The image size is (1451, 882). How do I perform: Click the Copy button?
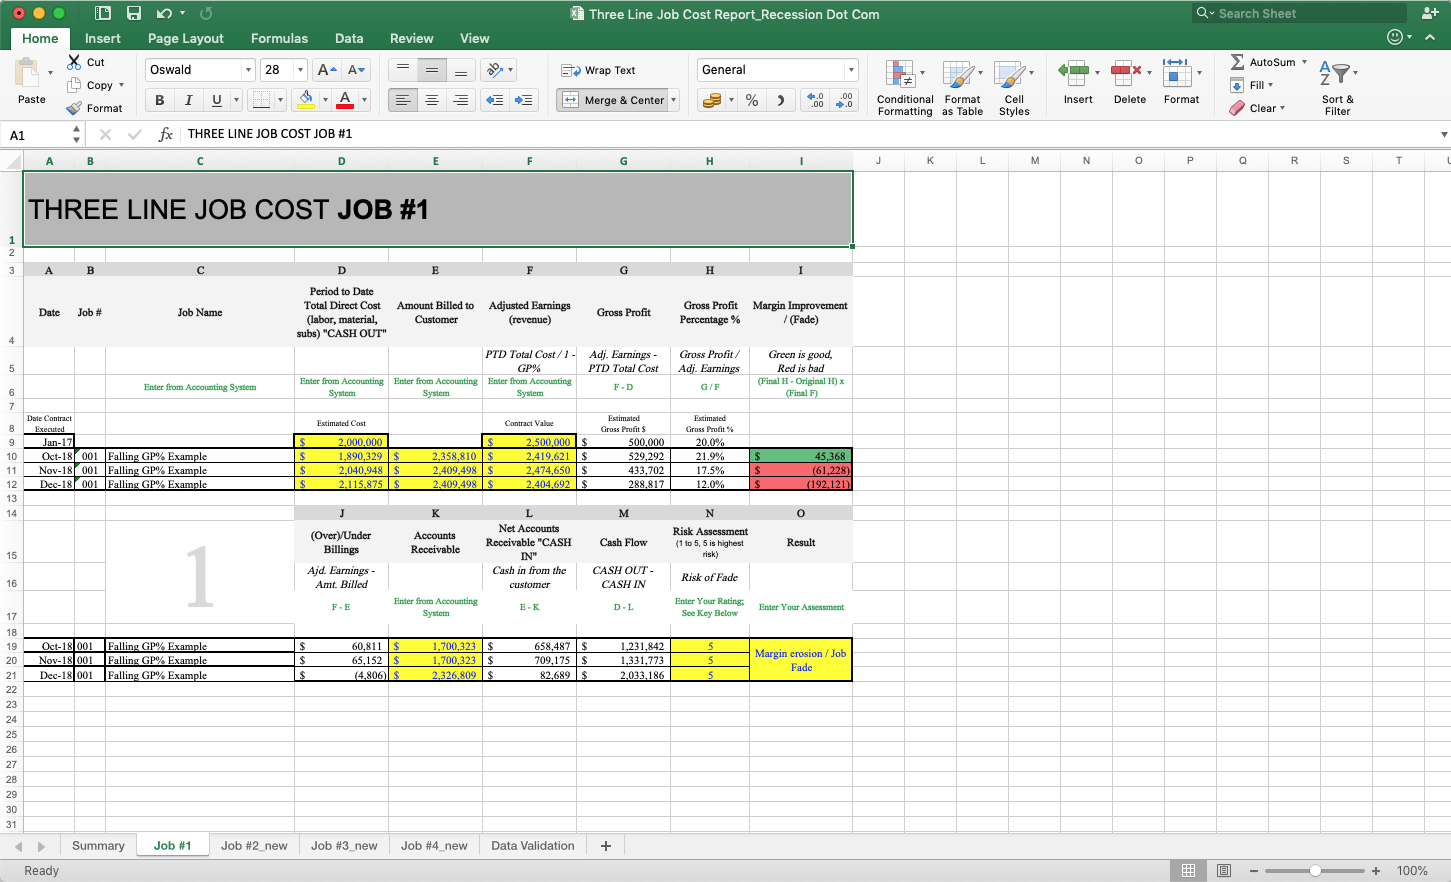tap(90, 85)
